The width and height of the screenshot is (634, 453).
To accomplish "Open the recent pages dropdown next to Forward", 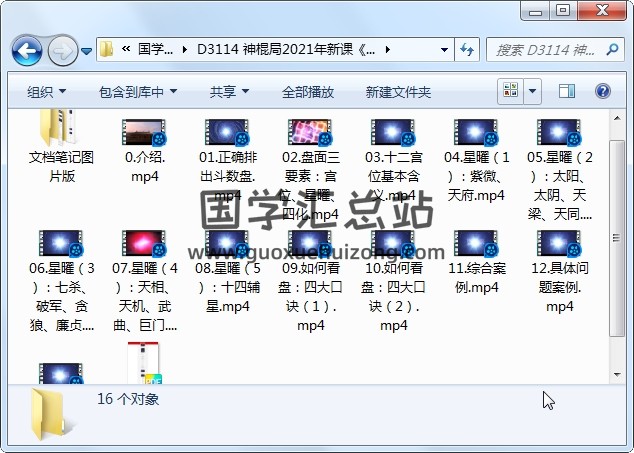I will point(87,50).
